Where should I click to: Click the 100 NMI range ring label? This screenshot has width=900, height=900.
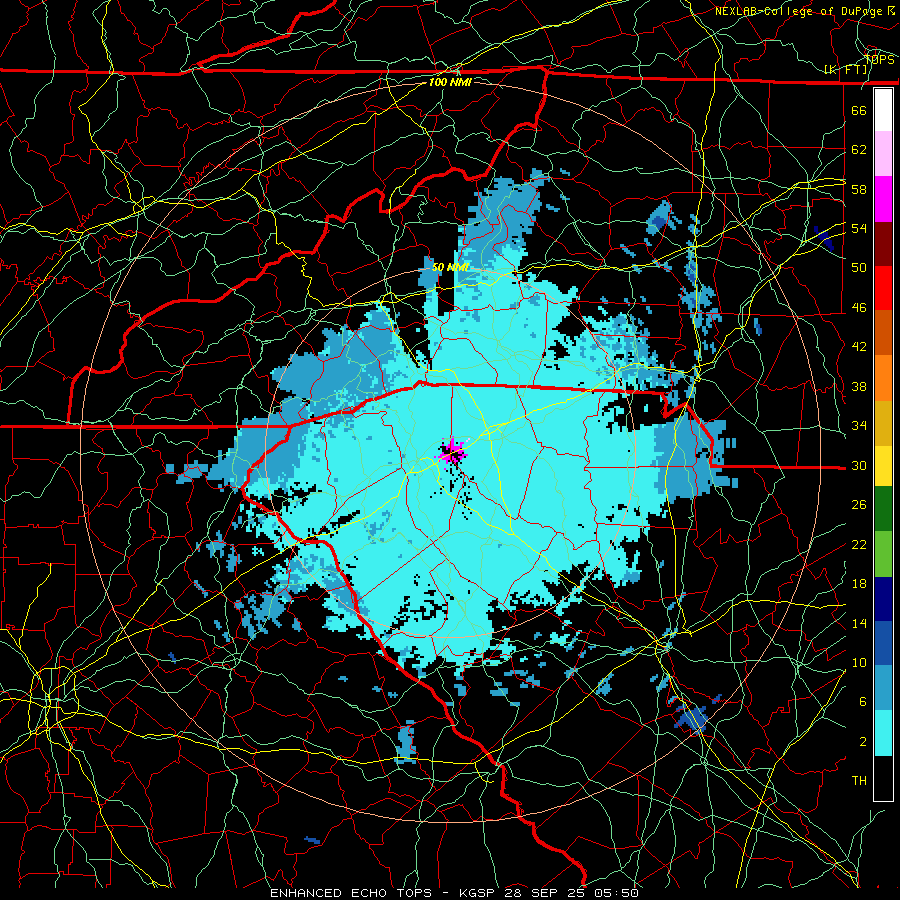click(450, 82)
